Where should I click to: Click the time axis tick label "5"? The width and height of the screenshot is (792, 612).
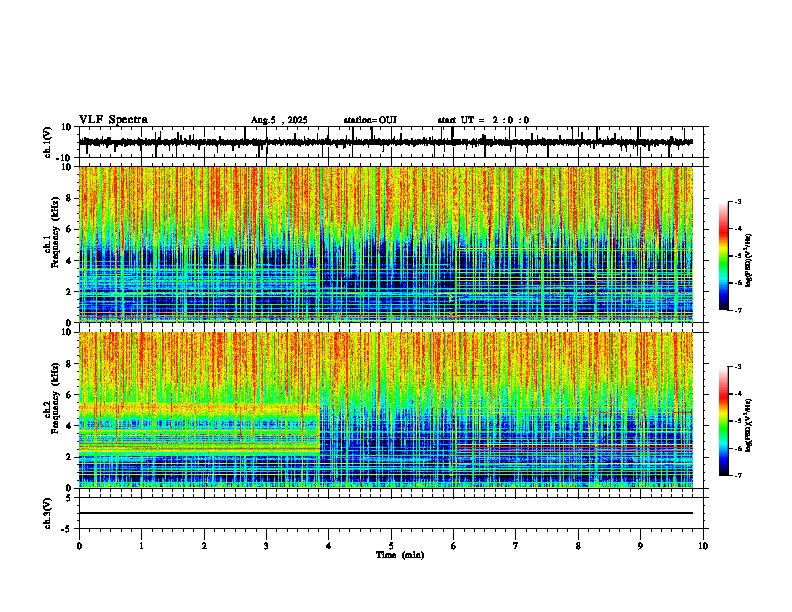pyautogui.click(x=391, y=546)
